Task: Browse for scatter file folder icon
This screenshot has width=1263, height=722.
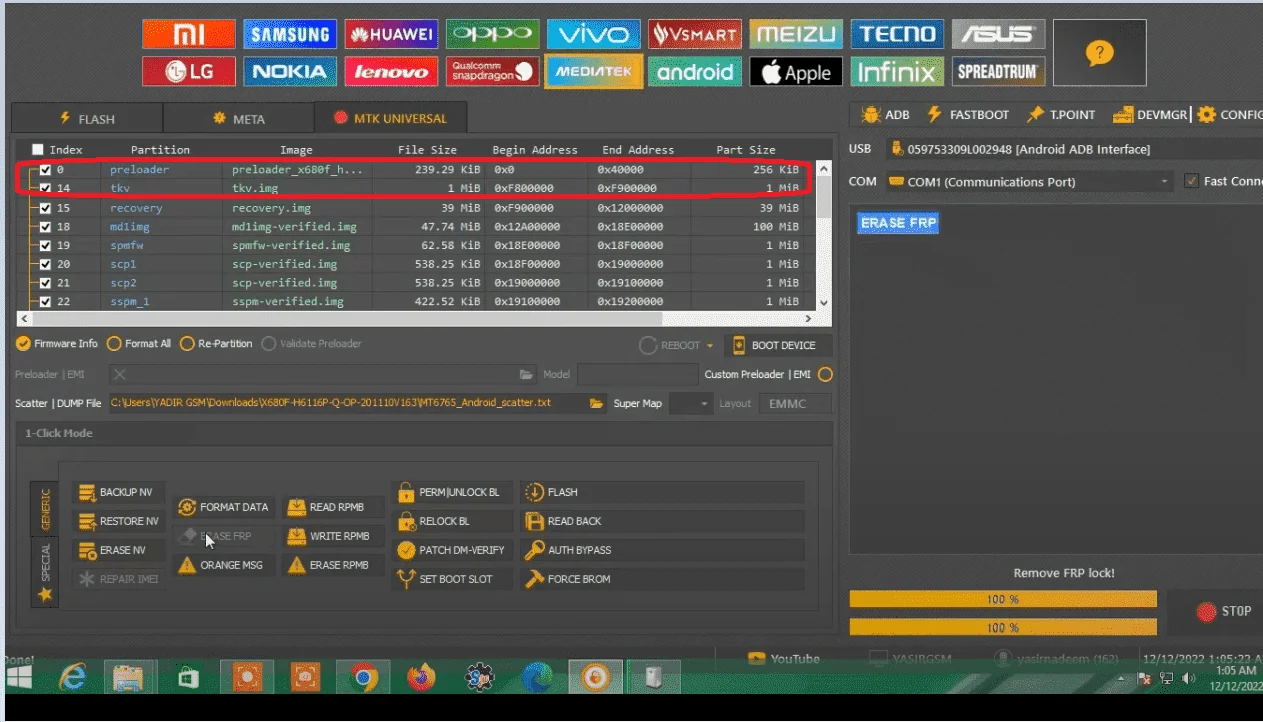Action: click(x=596, y=403)
